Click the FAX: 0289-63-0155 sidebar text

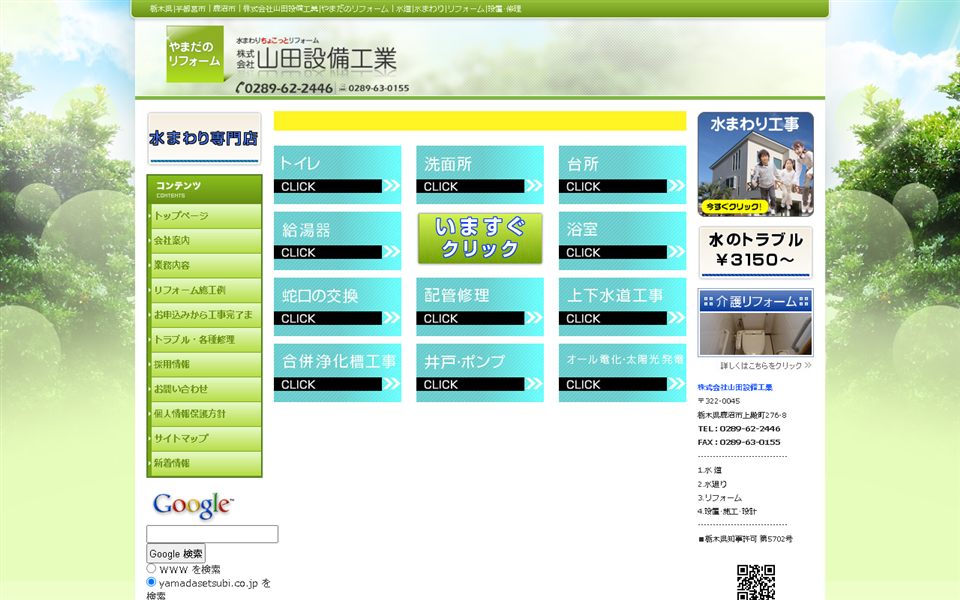[739, 442]
